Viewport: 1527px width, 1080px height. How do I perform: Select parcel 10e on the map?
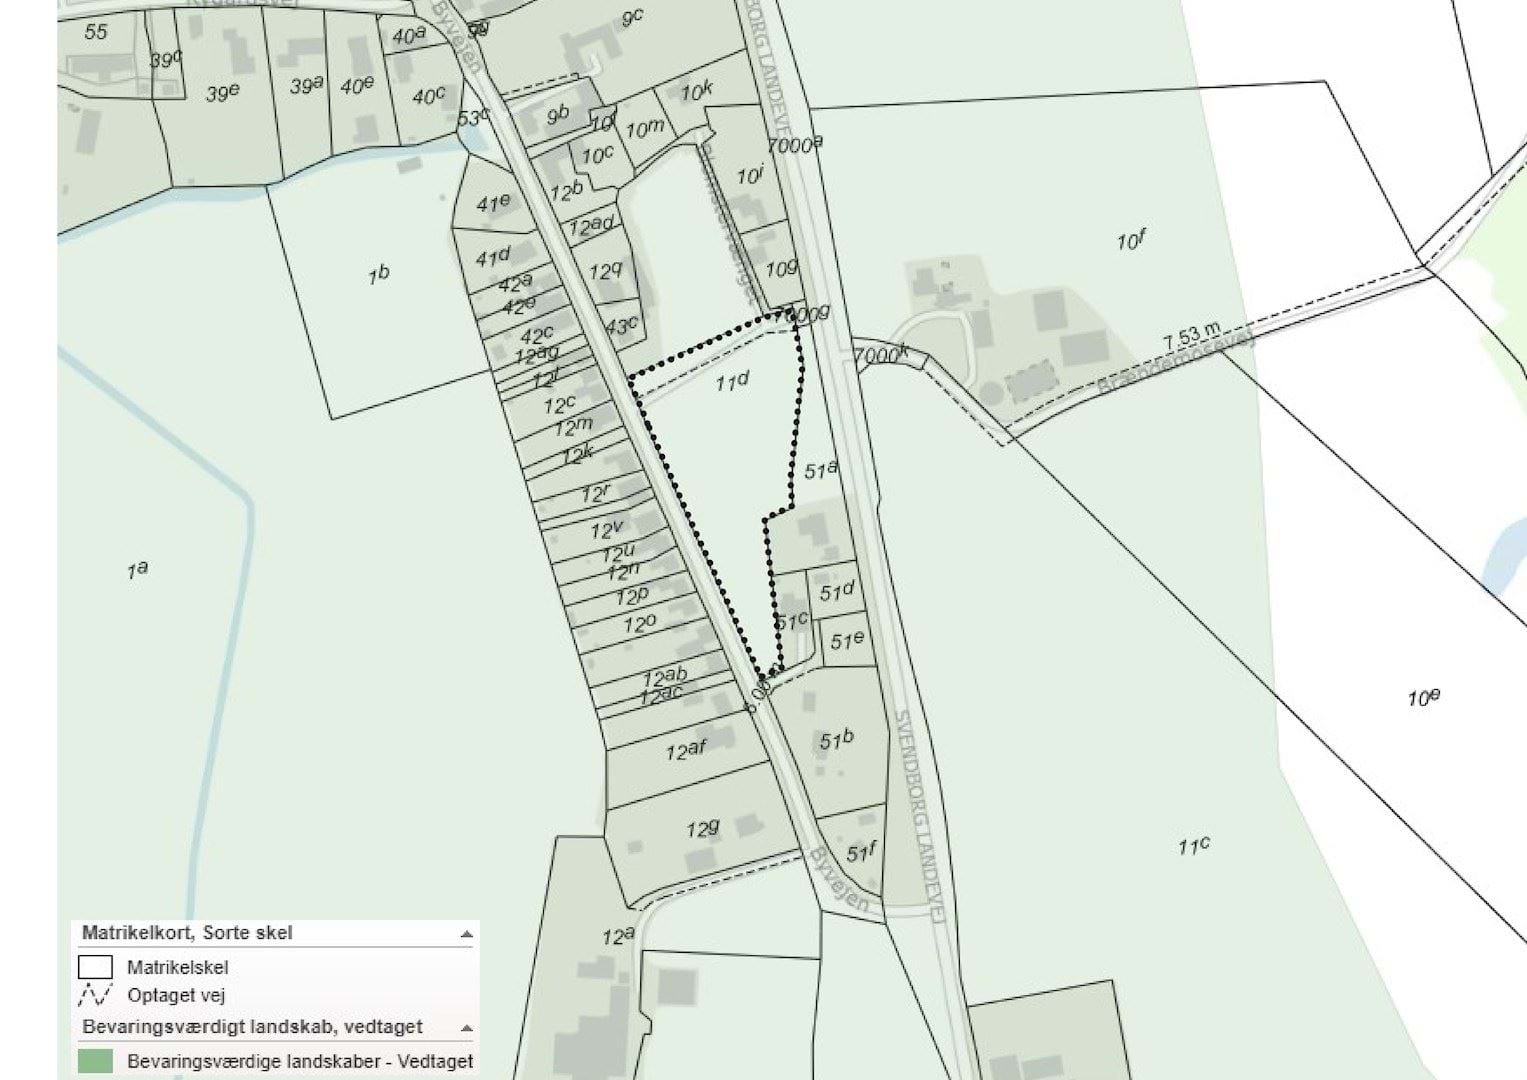(1423, 698)
